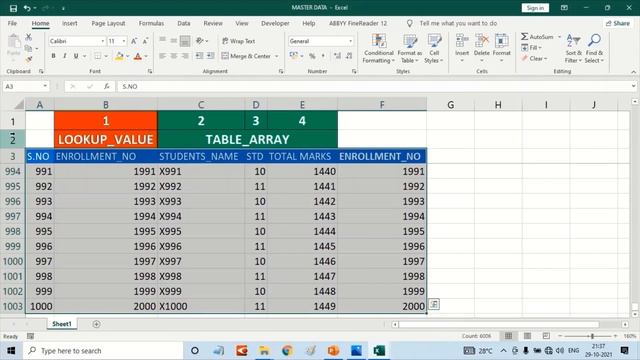The image size is (640, 360).
Task: Open Find & Select
Action: click(x=594, y=49)
